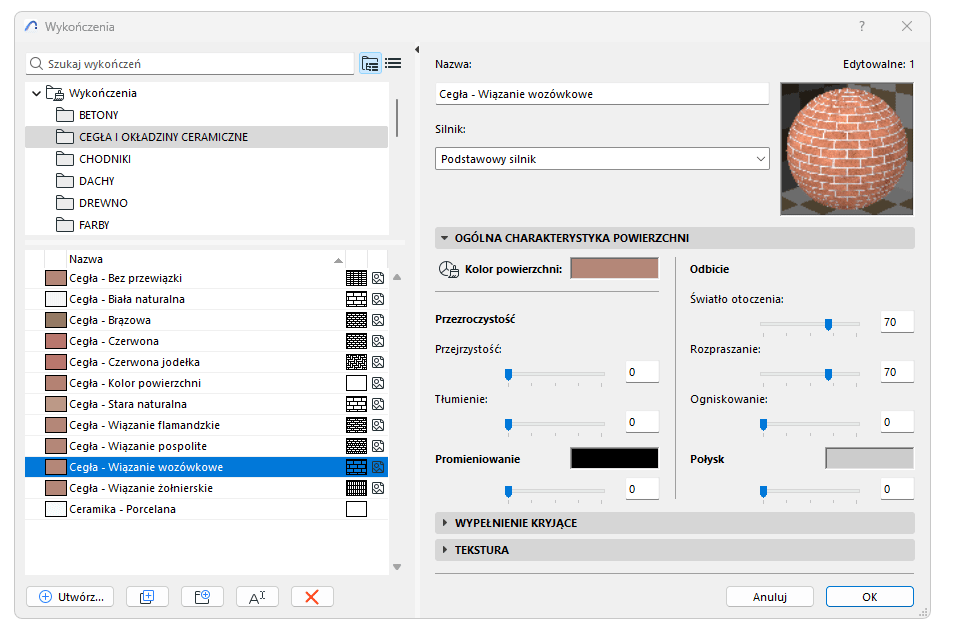Confirm with the OK button
961x636 pixels.
[x=870, y=597]
